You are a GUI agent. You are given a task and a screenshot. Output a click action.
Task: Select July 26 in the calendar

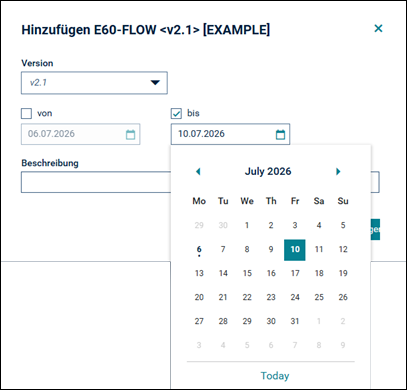click(x=343, y=297)
